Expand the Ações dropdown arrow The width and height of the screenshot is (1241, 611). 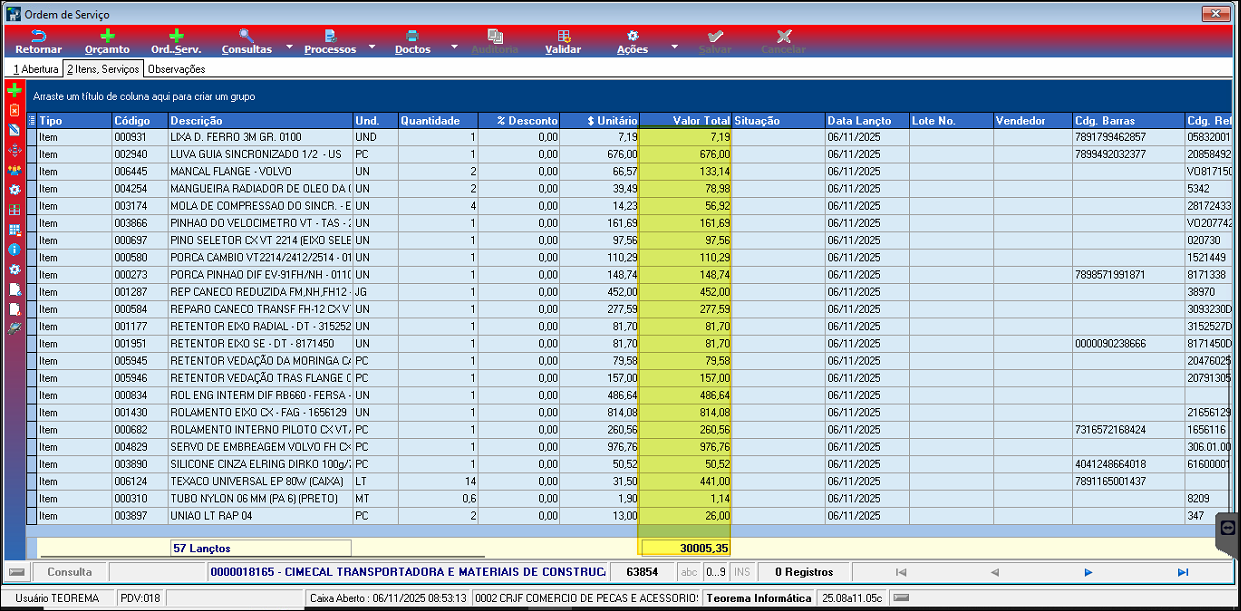674,46
